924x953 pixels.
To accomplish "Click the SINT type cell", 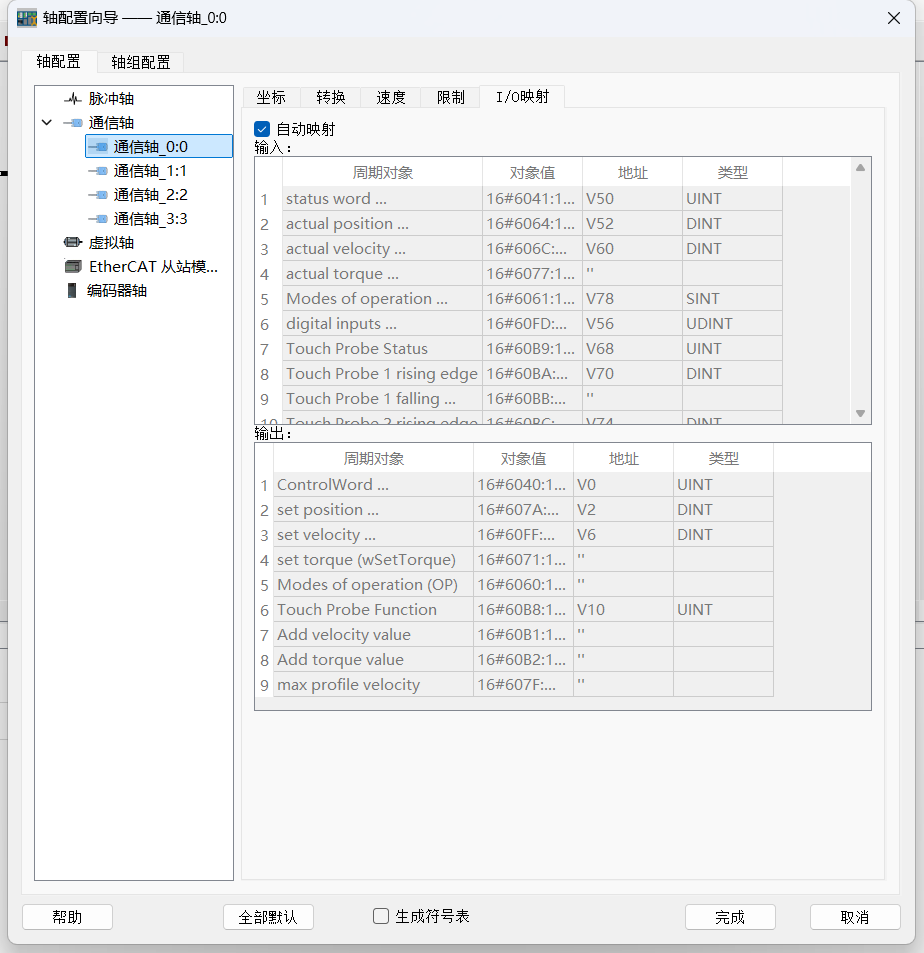I will pos(733,298).
